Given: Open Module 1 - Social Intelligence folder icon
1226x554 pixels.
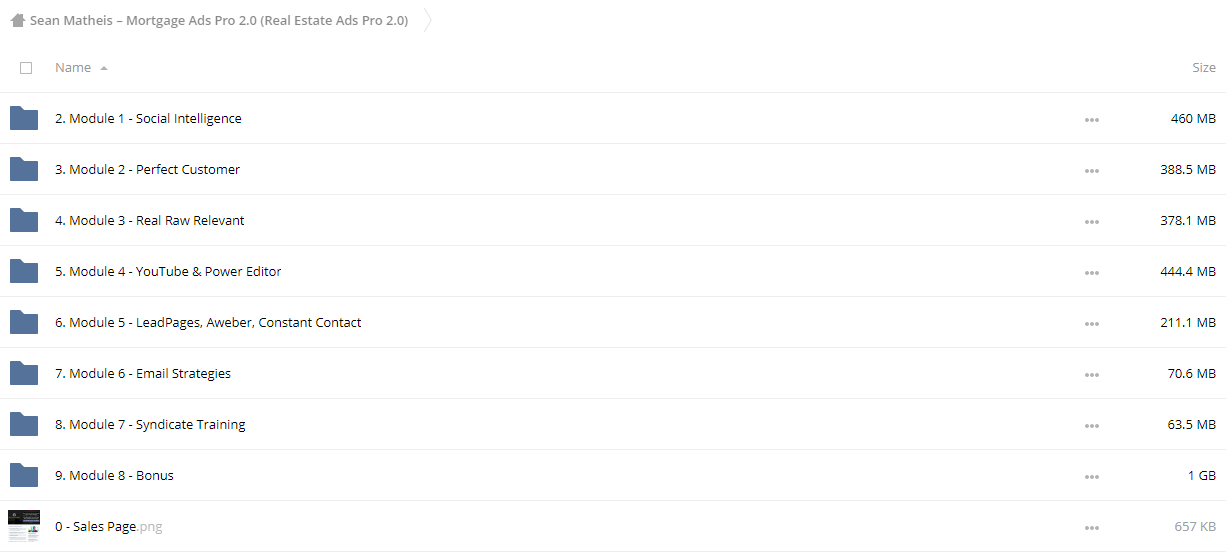Looking at the screenshot, I should (23, 118).
